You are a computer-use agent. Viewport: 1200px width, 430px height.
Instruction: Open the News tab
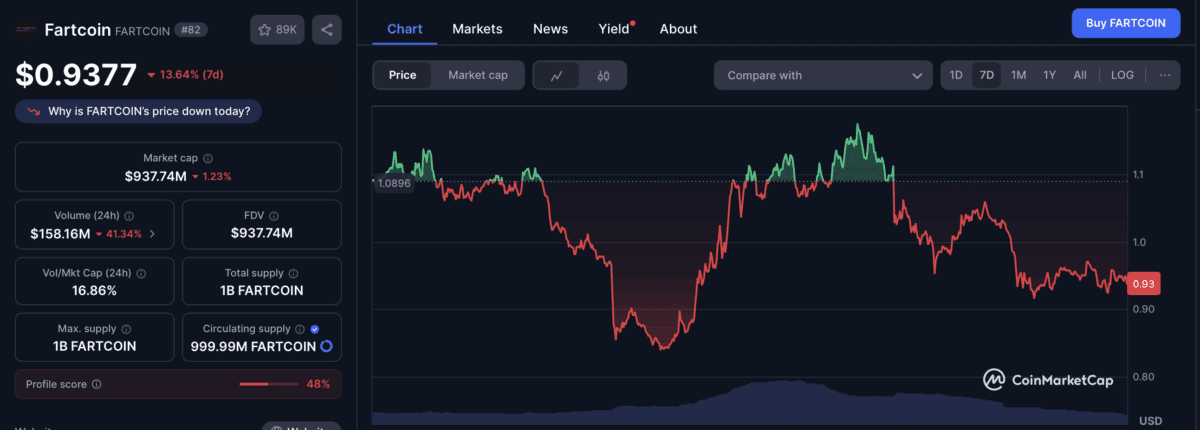550,29
